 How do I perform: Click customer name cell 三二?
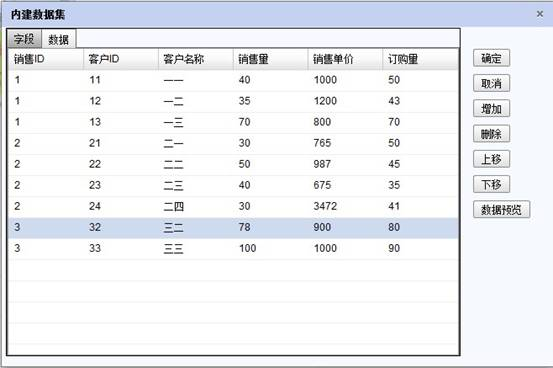coord(196,227)
